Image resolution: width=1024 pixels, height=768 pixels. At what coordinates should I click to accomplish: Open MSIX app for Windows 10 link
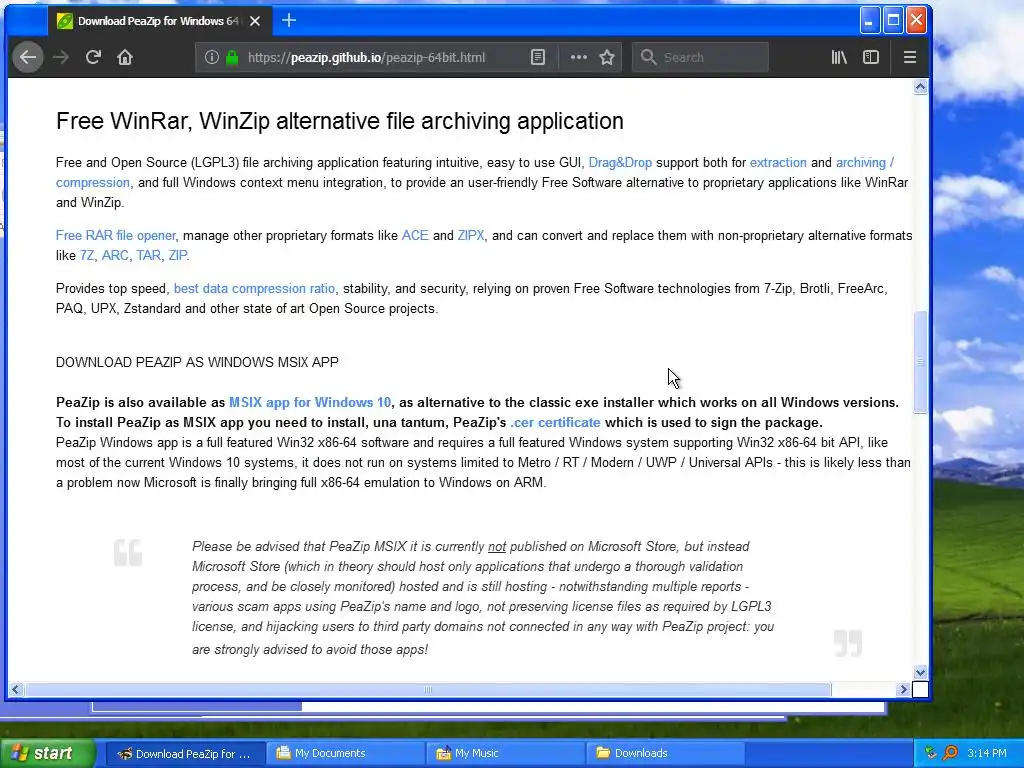click(x=310, y=403)
